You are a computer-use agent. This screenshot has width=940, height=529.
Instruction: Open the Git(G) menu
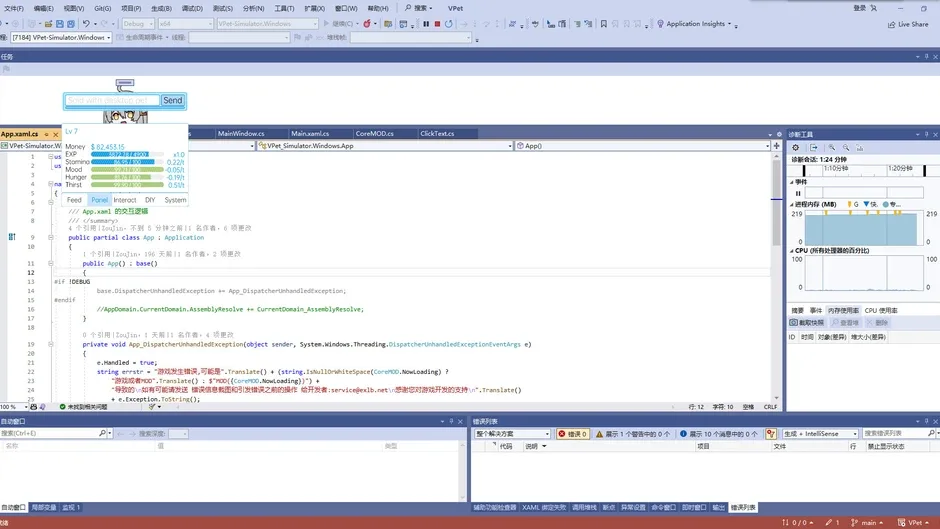pyautogui.click(x=103, y=8)
